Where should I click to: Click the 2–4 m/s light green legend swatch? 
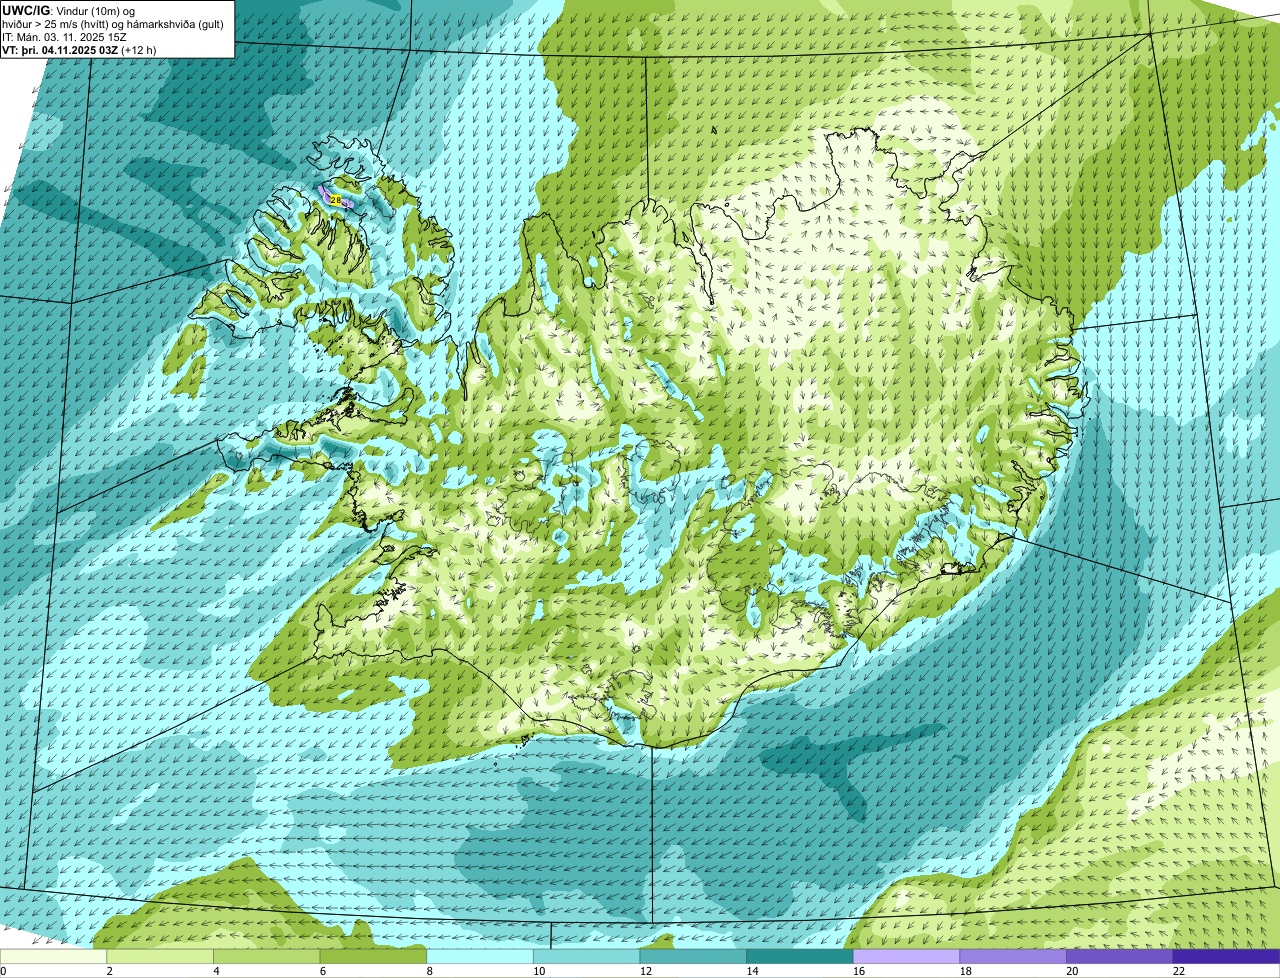[160, 957]
